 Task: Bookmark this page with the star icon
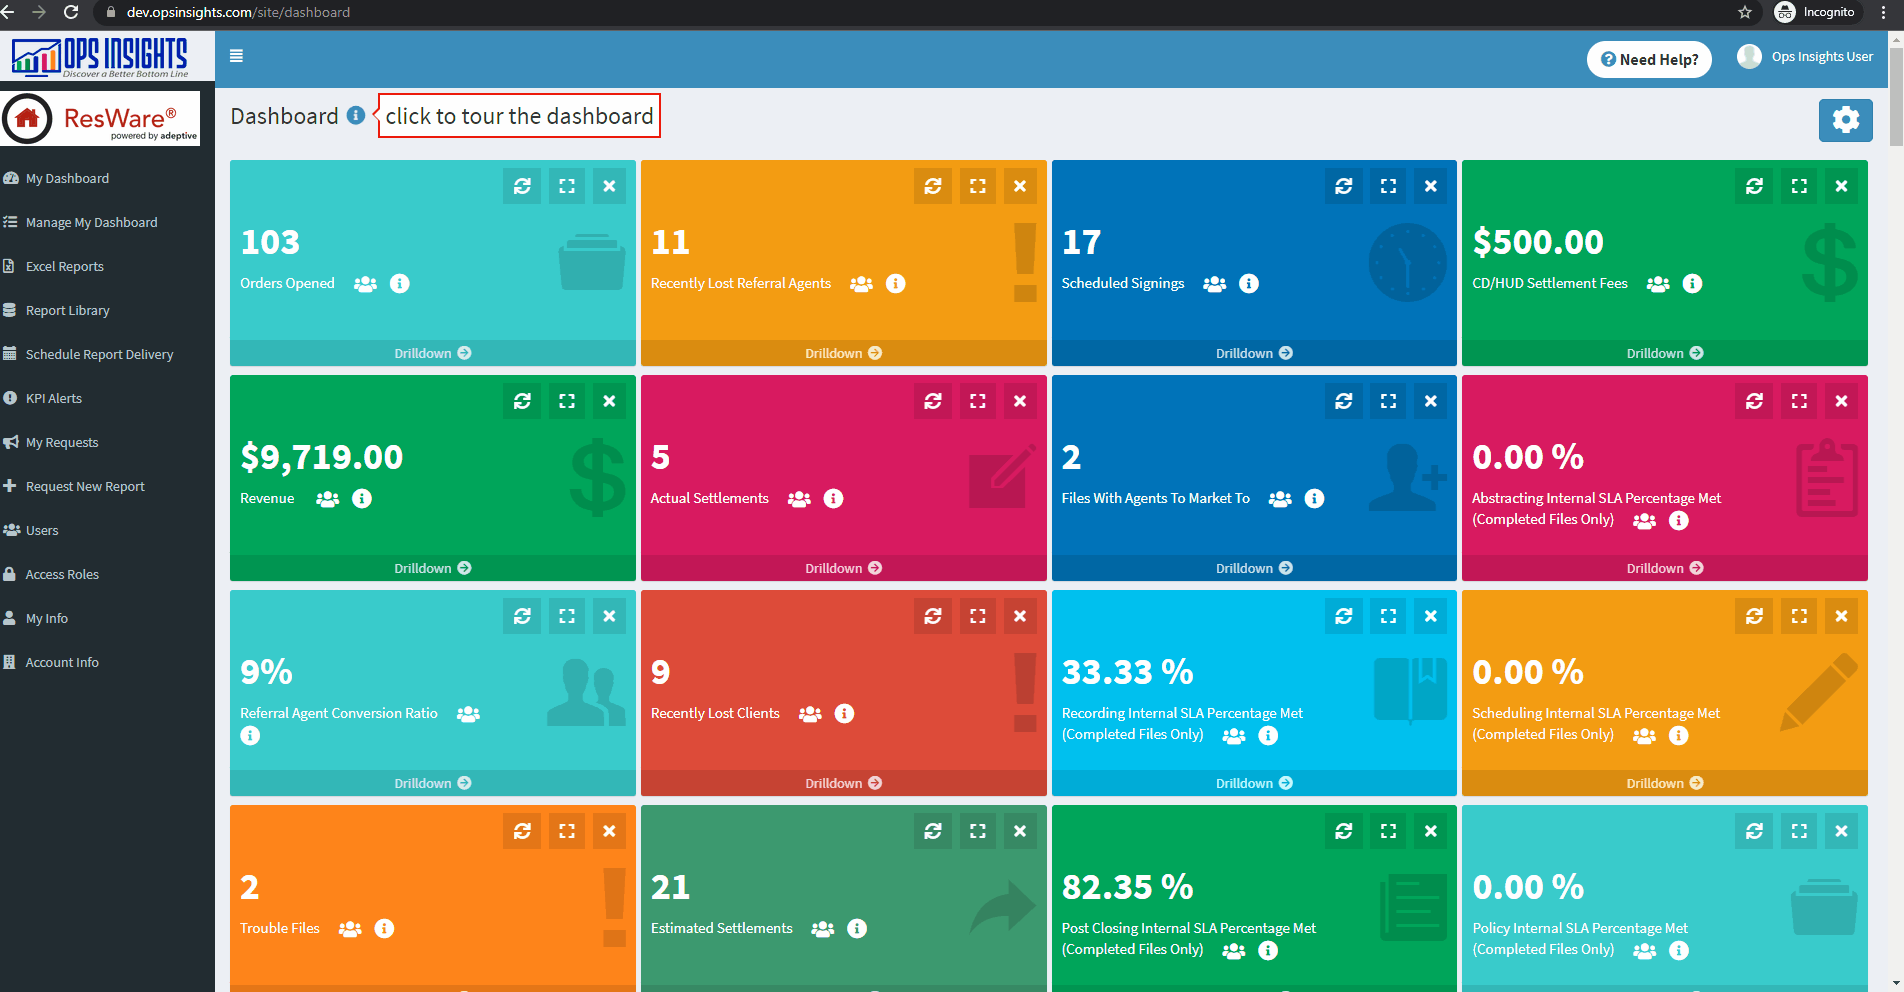pos(1745,12)
